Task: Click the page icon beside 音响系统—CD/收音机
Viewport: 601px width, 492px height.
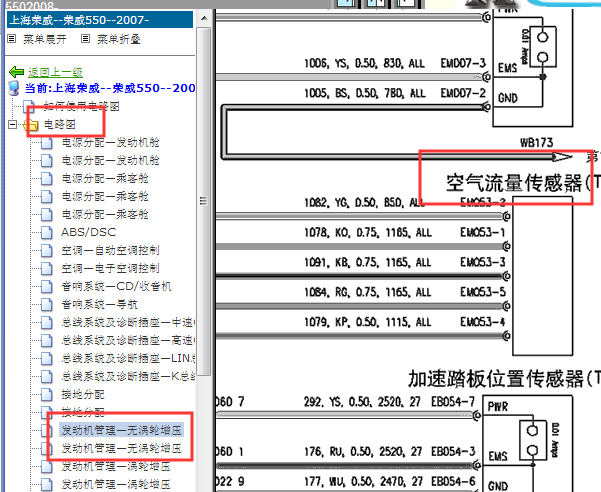Action: (x=47, y=286)
